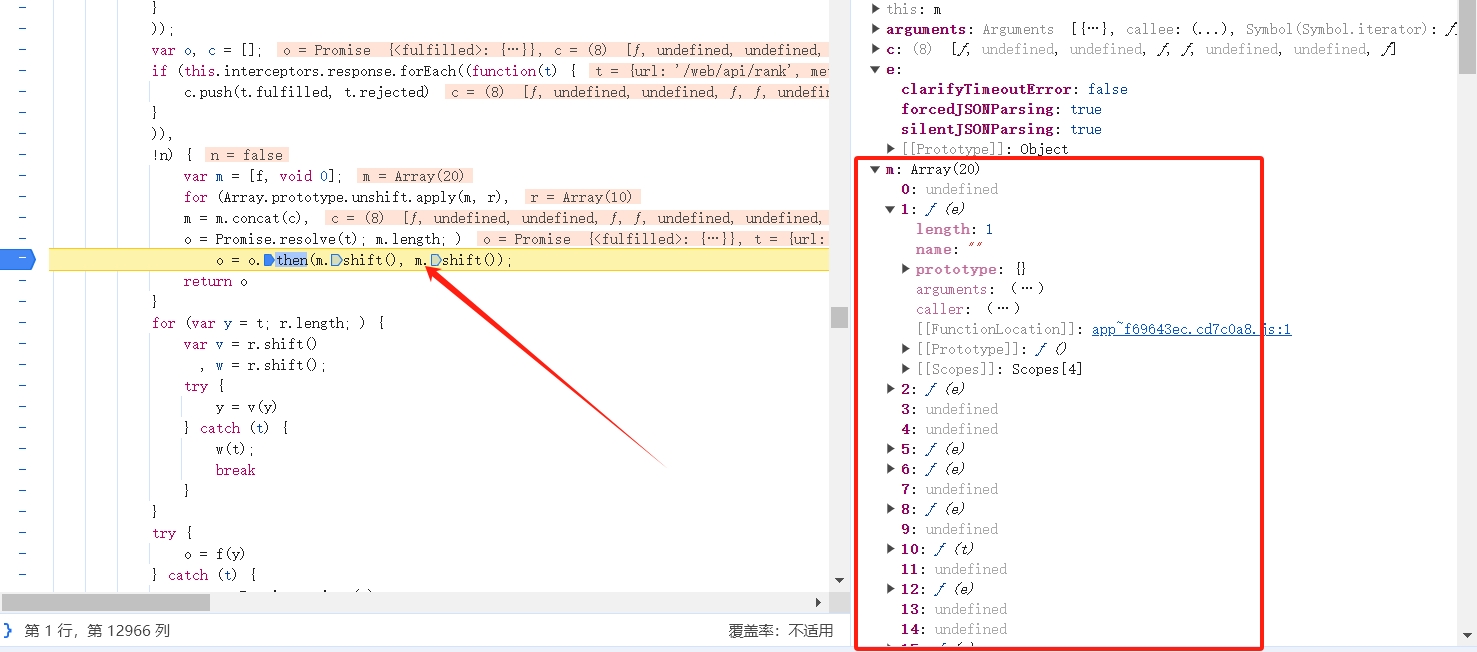
Task: Click the inline value 'n = false'
Action: point(247,155)
